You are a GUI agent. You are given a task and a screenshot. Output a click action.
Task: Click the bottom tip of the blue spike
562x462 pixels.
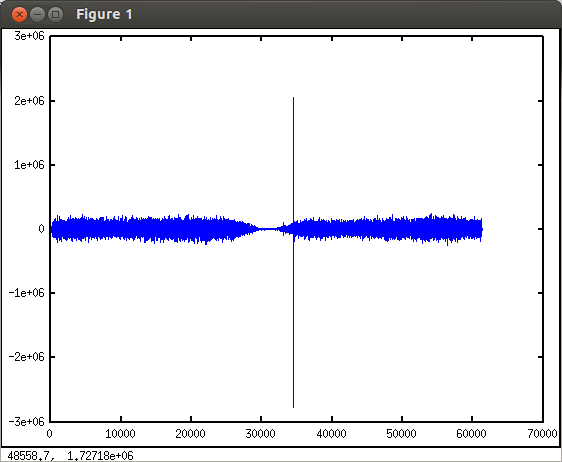coord(294,407)
